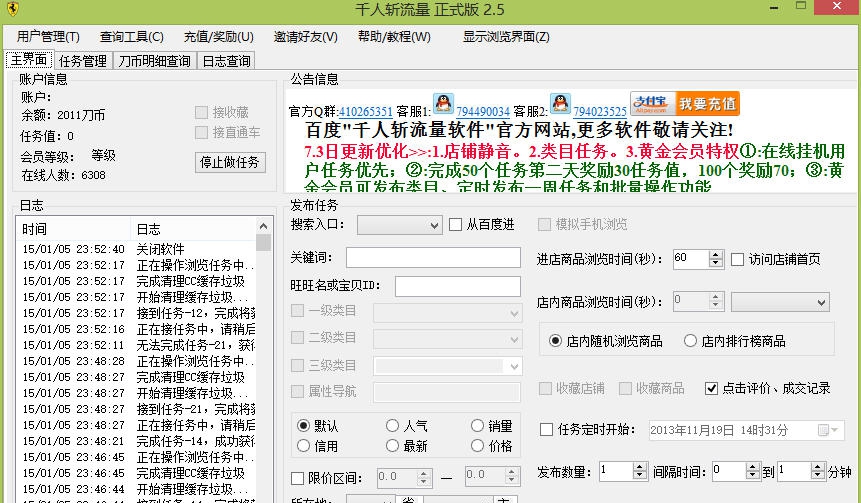Click the QQ penguin icon for 客服2

point(560,103)
